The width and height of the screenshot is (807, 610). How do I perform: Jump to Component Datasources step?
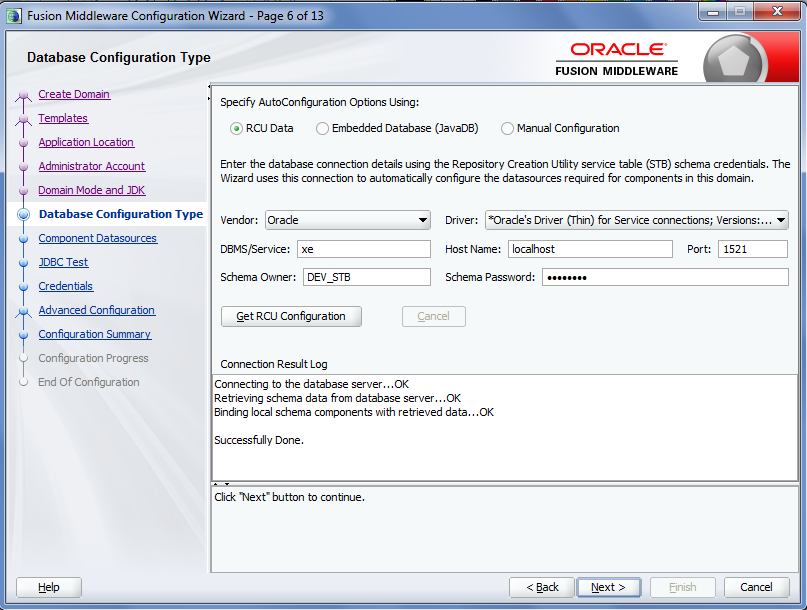[x=97, y=238]
